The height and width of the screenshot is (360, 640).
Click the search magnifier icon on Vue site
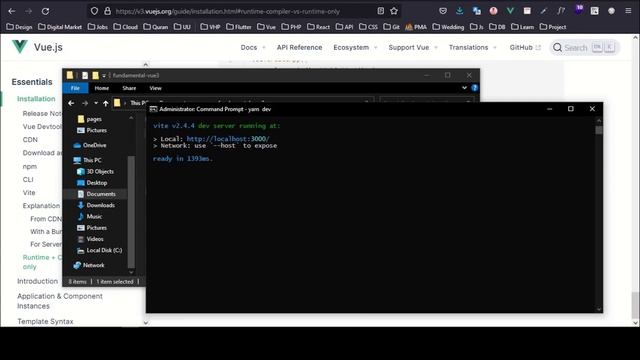[558, 48]
